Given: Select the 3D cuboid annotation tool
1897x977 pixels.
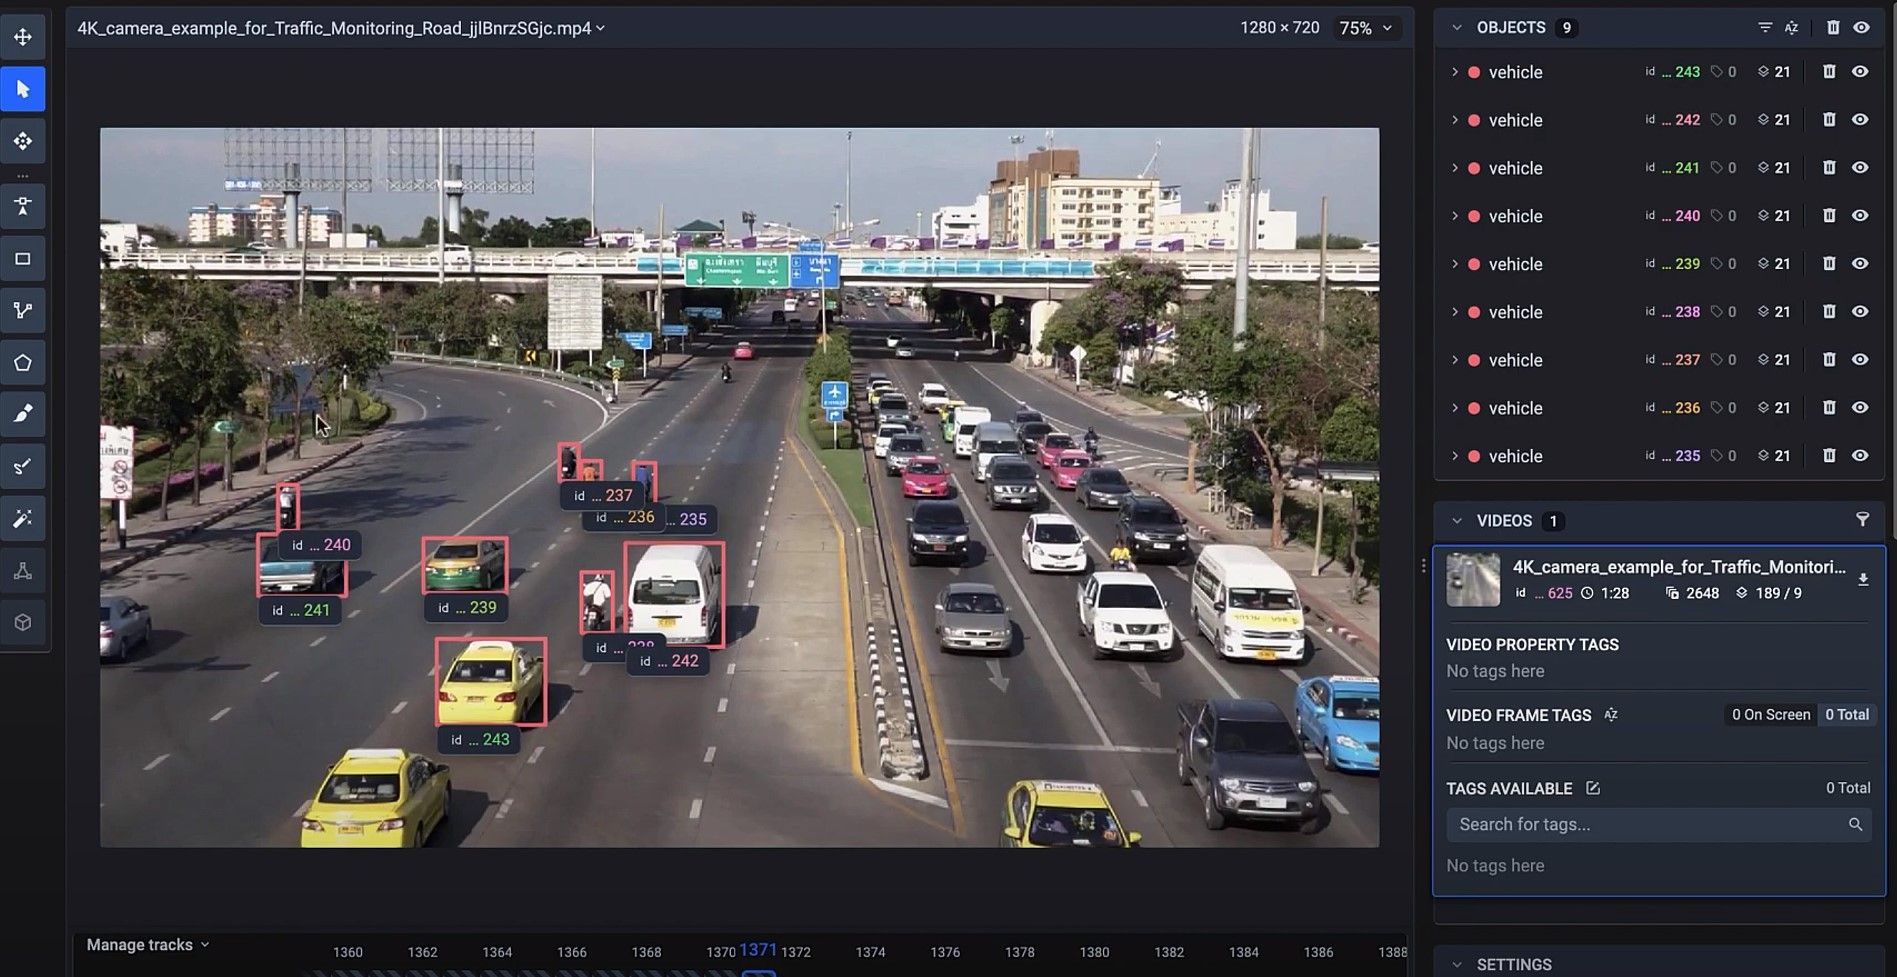Looking at the screenshot, I should tap(23, 622).
